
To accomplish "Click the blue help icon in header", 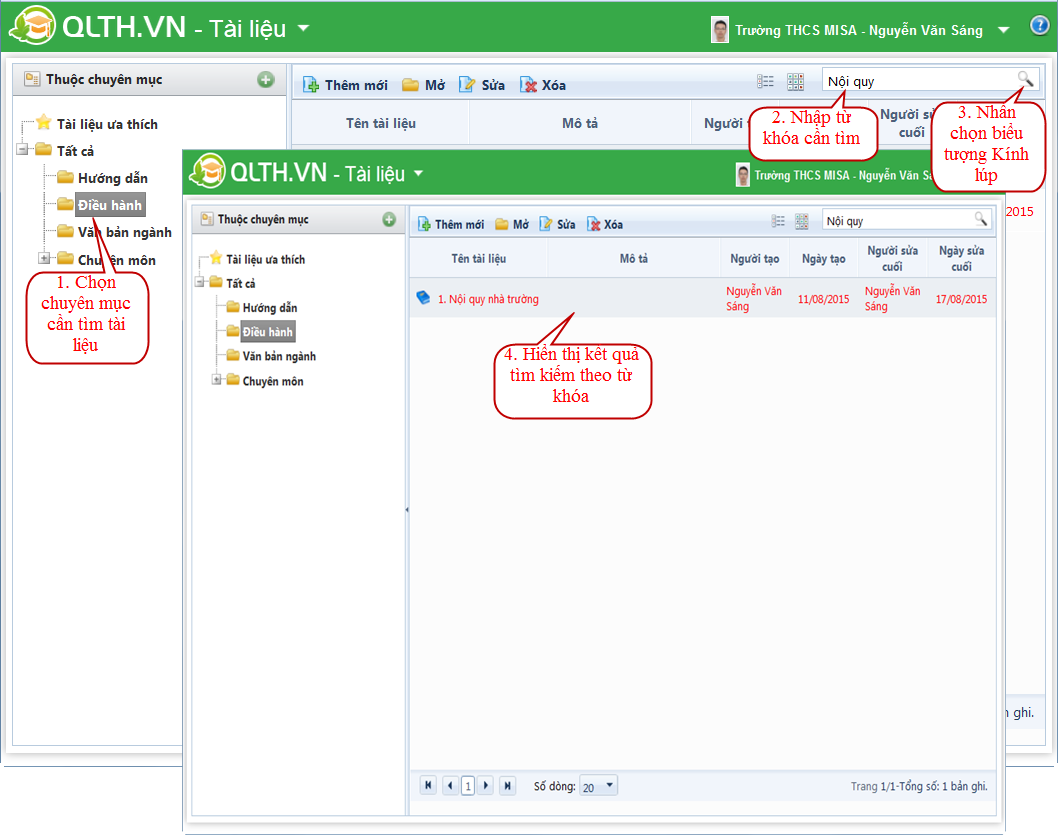I will click(1039, 27).
